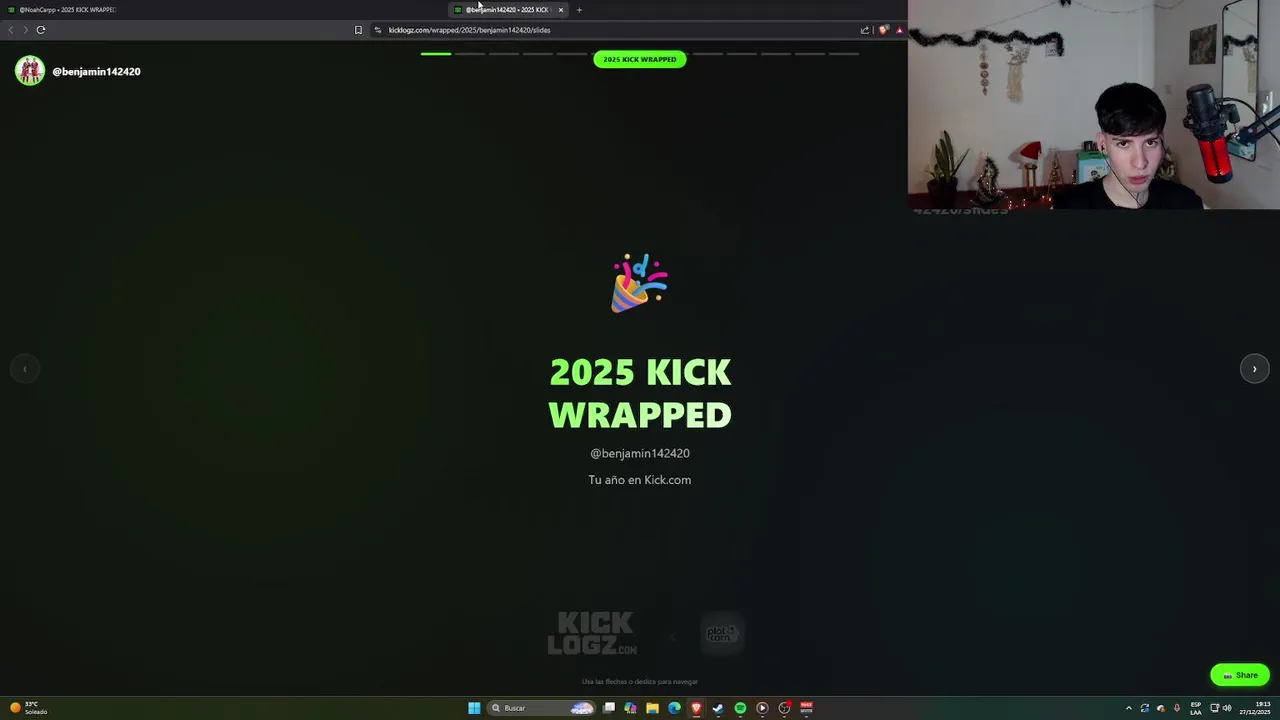Open the volume speaker tray icon
This screenshot has height=720, width=1280.
tap(1227, 708)
